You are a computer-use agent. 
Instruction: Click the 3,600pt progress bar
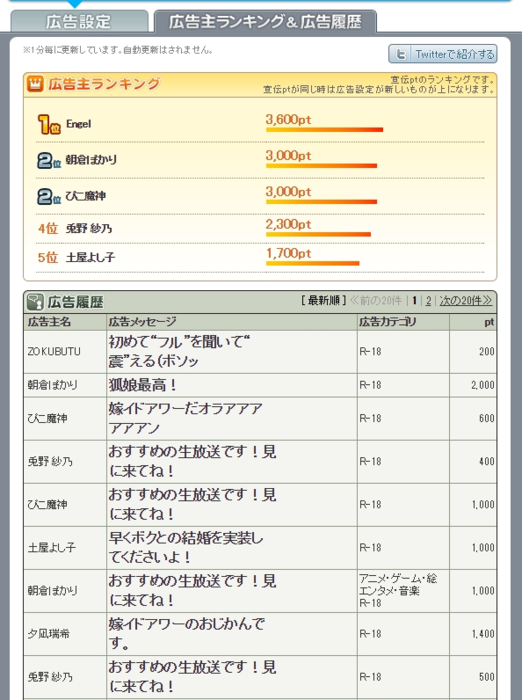pyautogui.click(x=324, y=130)
